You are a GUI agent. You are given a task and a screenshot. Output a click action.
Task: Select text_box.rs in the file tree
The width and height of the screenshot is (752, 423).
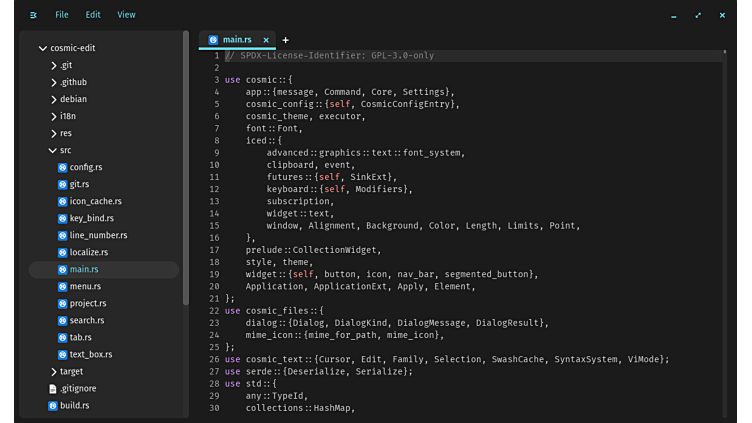(90, 355)
